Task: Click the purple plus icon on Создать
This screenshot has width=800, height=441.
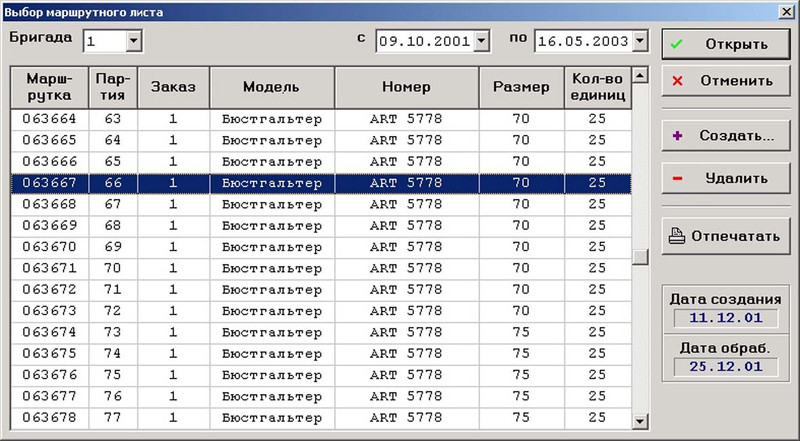Action: pos(678,136)
